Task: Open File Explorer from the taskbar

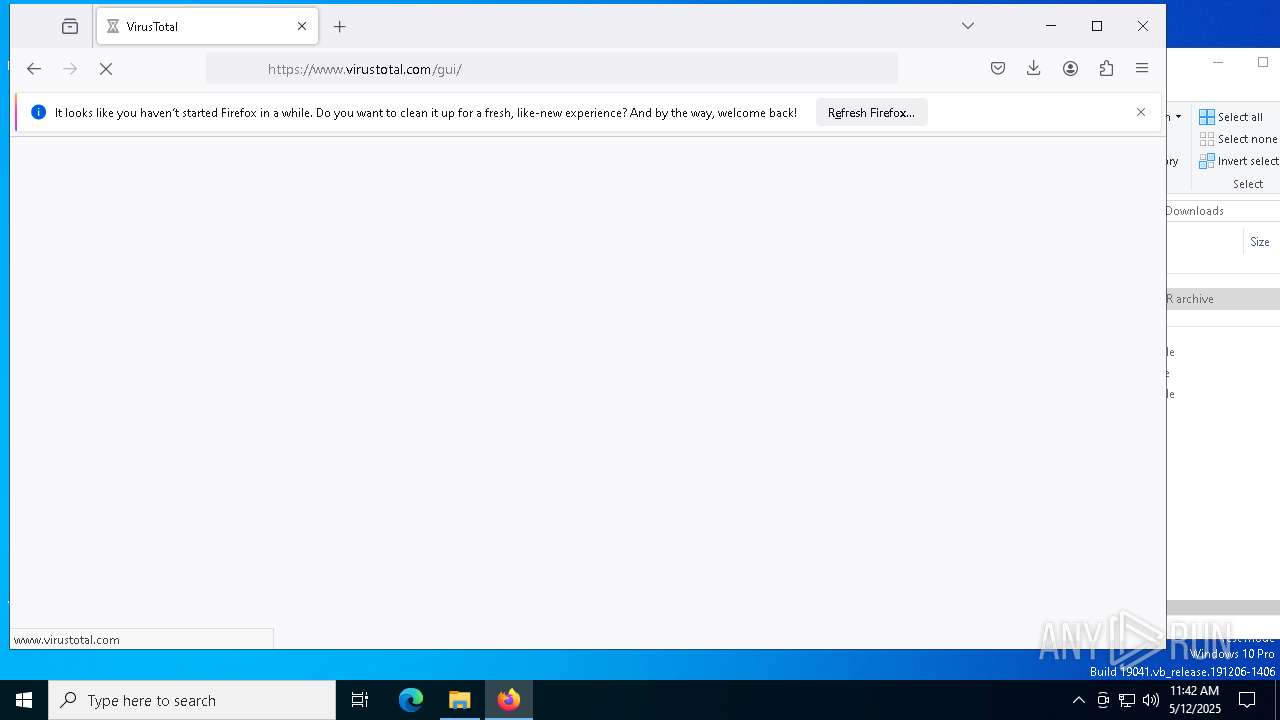Action: (460, 700)
